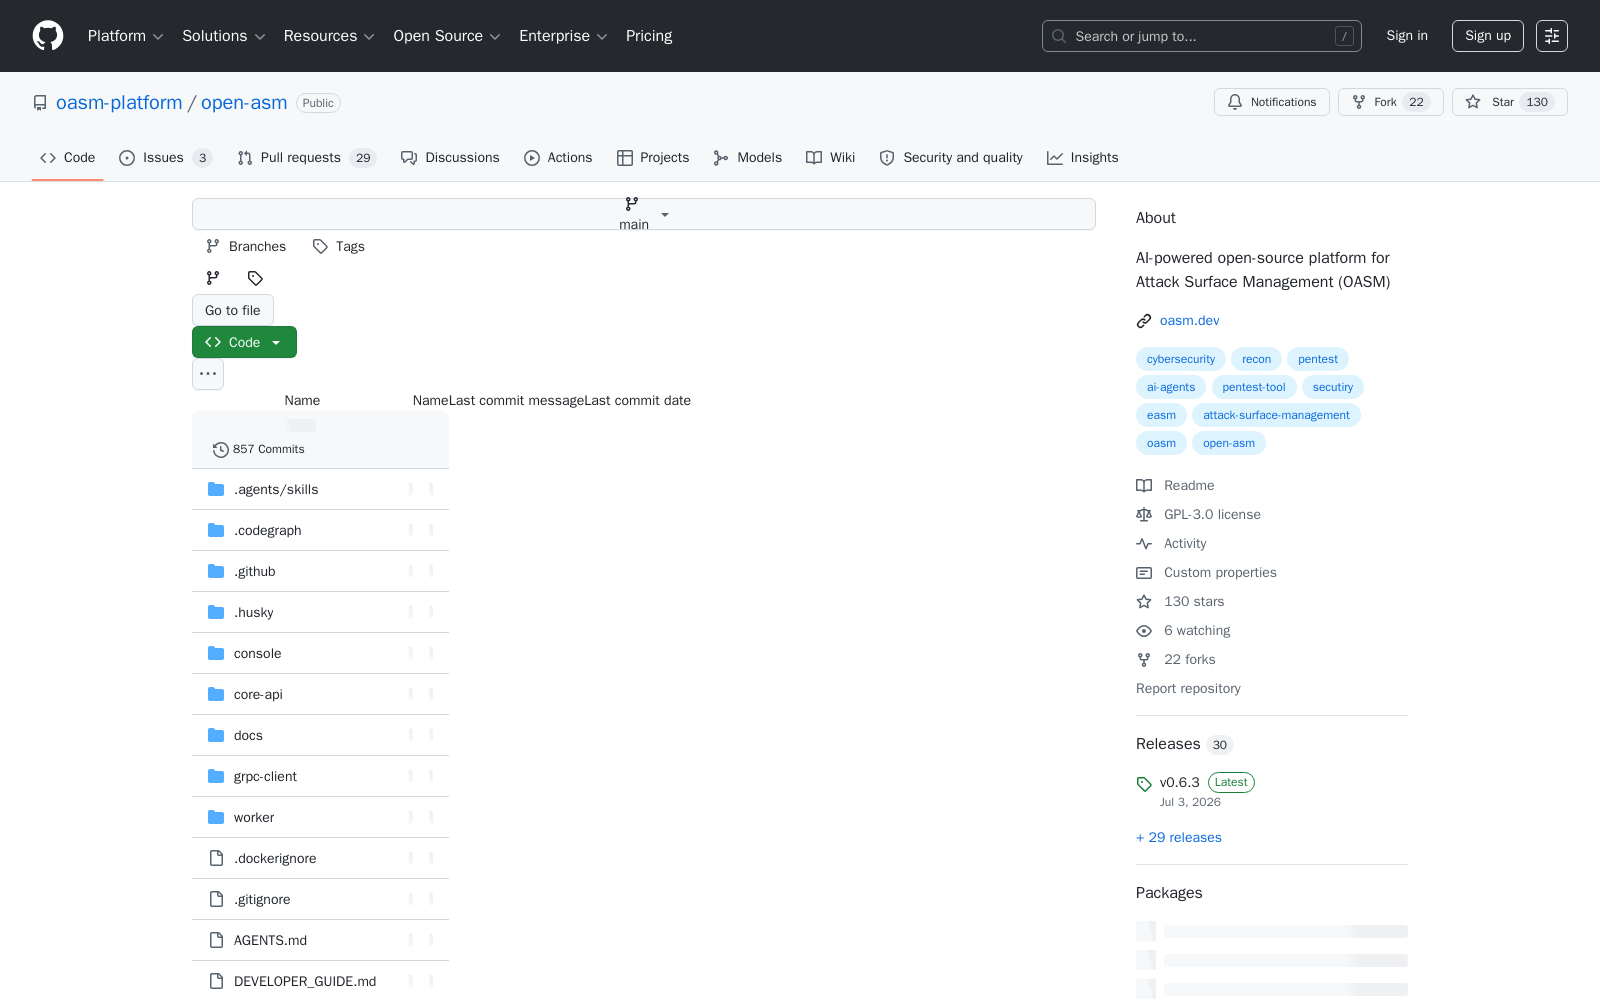Open the Projects tab
This screenshot has width=1600, height=1000.
coord(653,158)
